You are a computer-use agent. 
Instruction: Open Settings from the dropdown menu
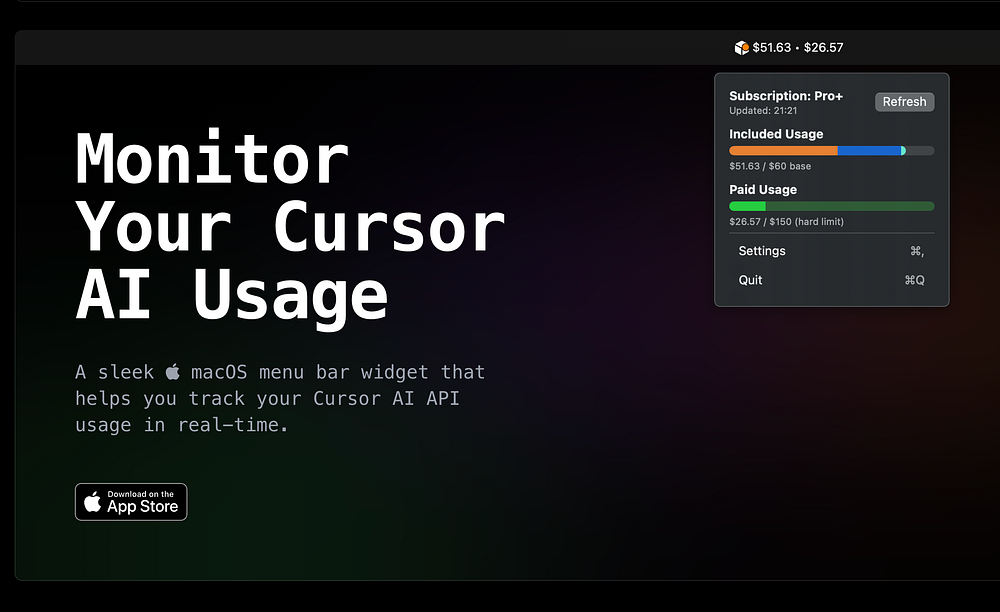[832, 251]
